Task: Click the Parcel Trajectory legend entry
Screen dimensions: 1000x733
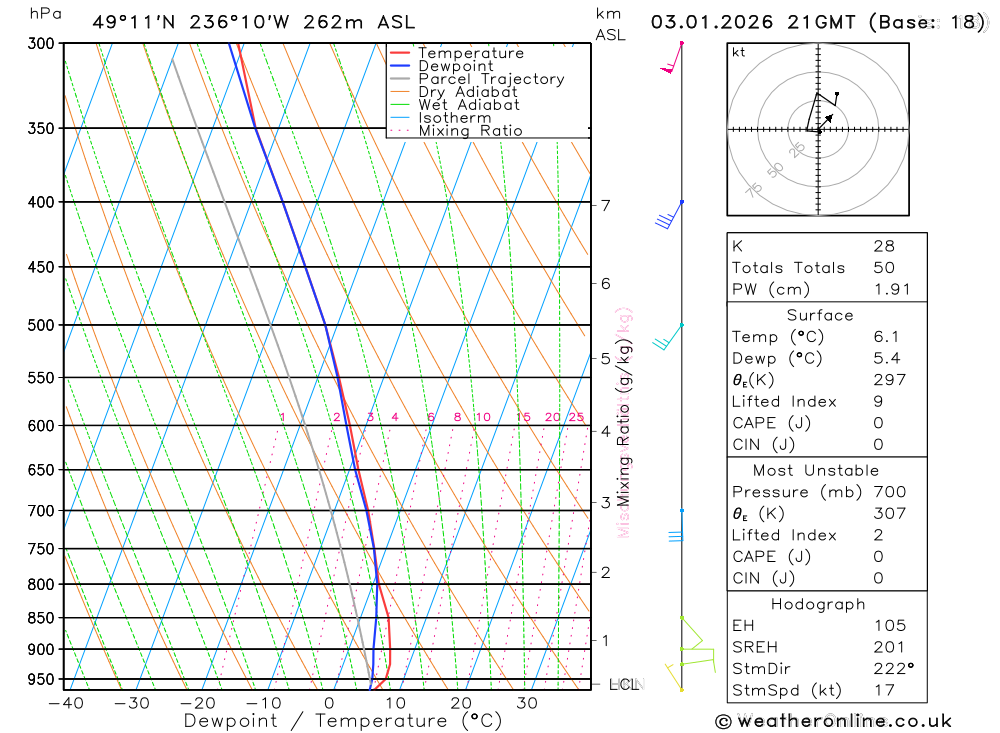Action: (x=477, y=79)
